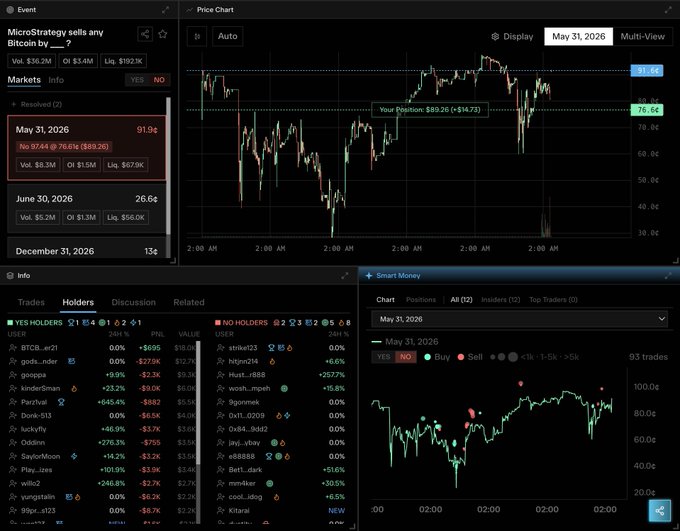
Task: Toggle NO side in Markets panel
Action: (159, 80)
